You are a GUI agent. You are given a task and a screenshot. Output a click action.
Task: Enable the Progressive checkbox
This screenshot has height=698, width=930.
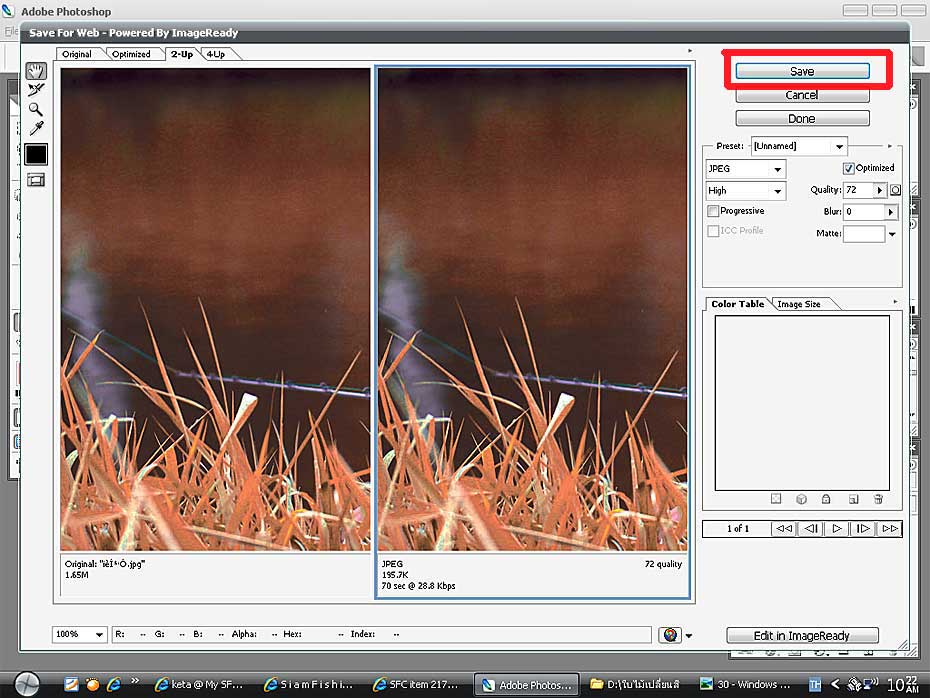point(713,211)
